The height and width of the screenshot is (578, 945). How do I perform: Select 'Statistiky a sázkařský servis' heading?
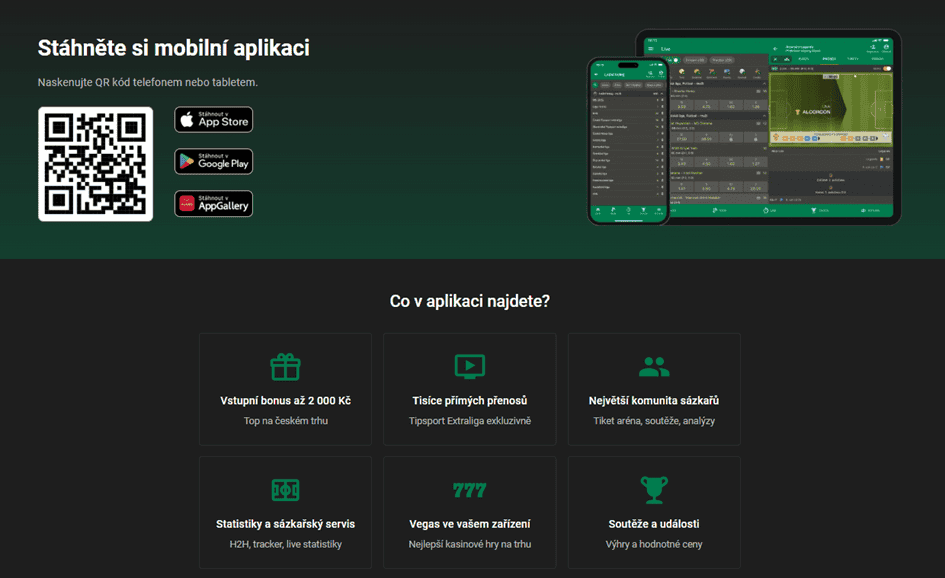click(x=285, y=524)
